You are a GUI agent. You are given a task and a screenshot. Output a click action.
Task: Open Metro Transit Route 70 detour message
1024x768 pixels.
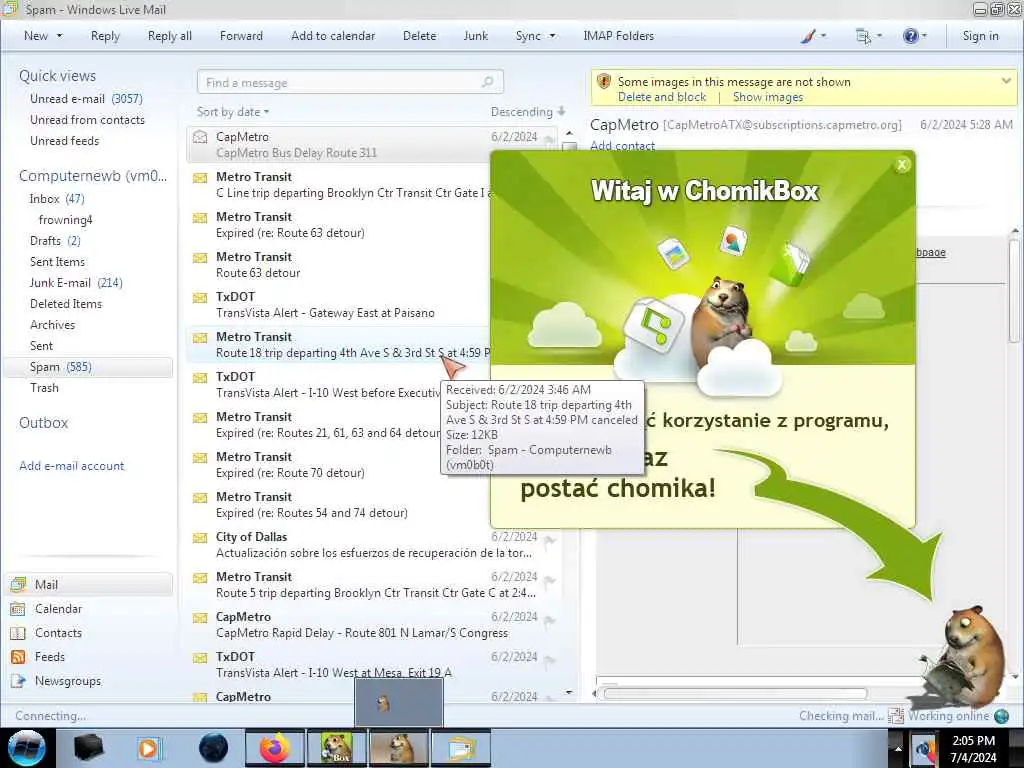pyautogui.click(x=338, y=465)
